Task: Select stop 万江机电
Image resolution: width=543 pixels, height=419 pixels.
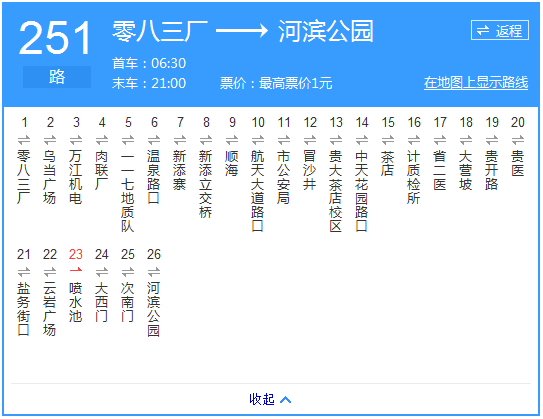Action: tap(76, 177)
